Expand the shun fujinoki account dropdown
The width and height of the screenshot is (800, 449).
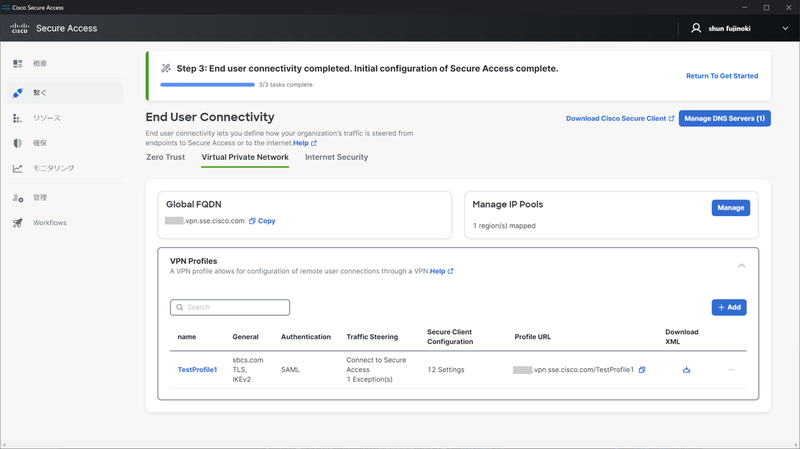coord(785,29)
